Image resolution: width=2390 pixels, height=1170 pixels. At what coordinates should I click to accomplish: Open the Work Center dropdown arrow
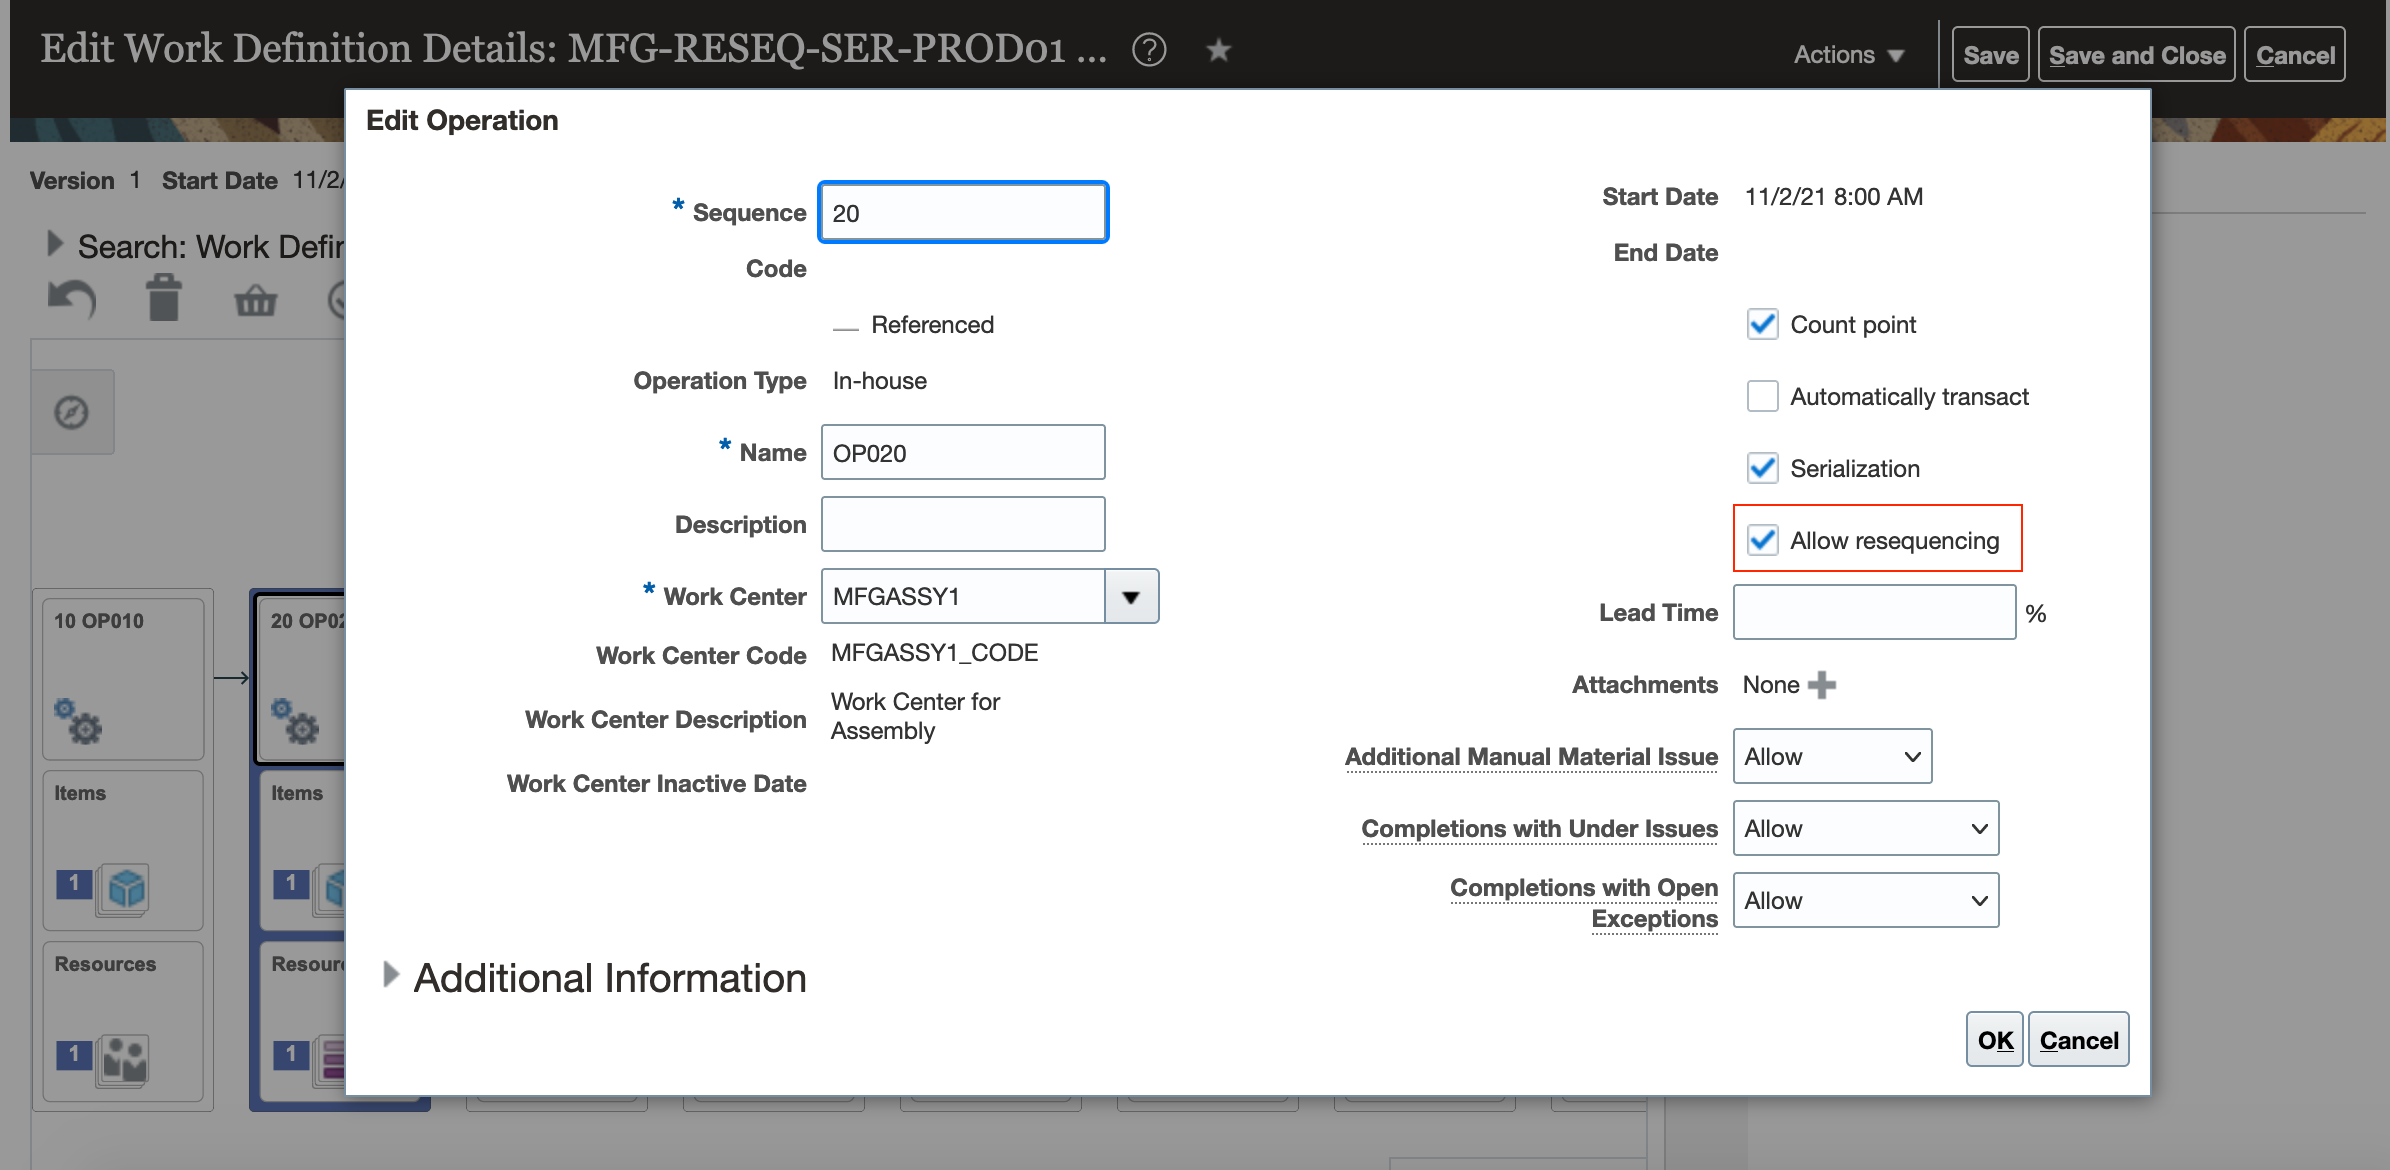coord(1131,597)
